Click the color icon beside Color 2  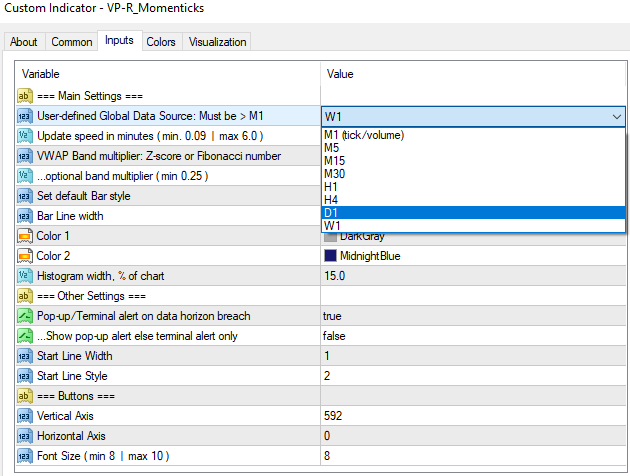pyautogui.click(x=26, y=256)
